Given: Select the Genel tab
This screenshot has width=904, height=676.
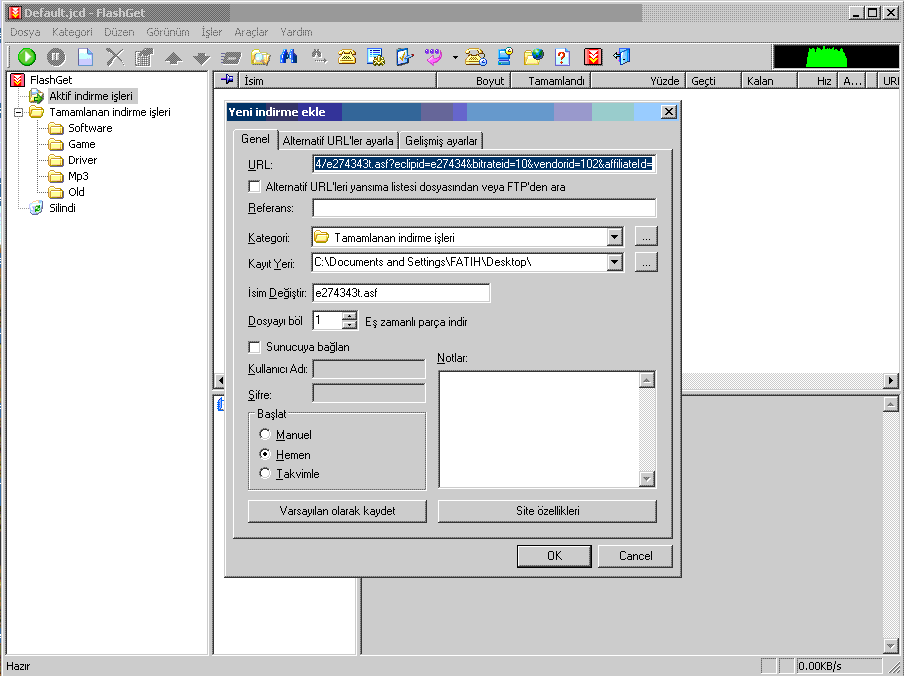Looking at the screenshot, I should point(255,139).
